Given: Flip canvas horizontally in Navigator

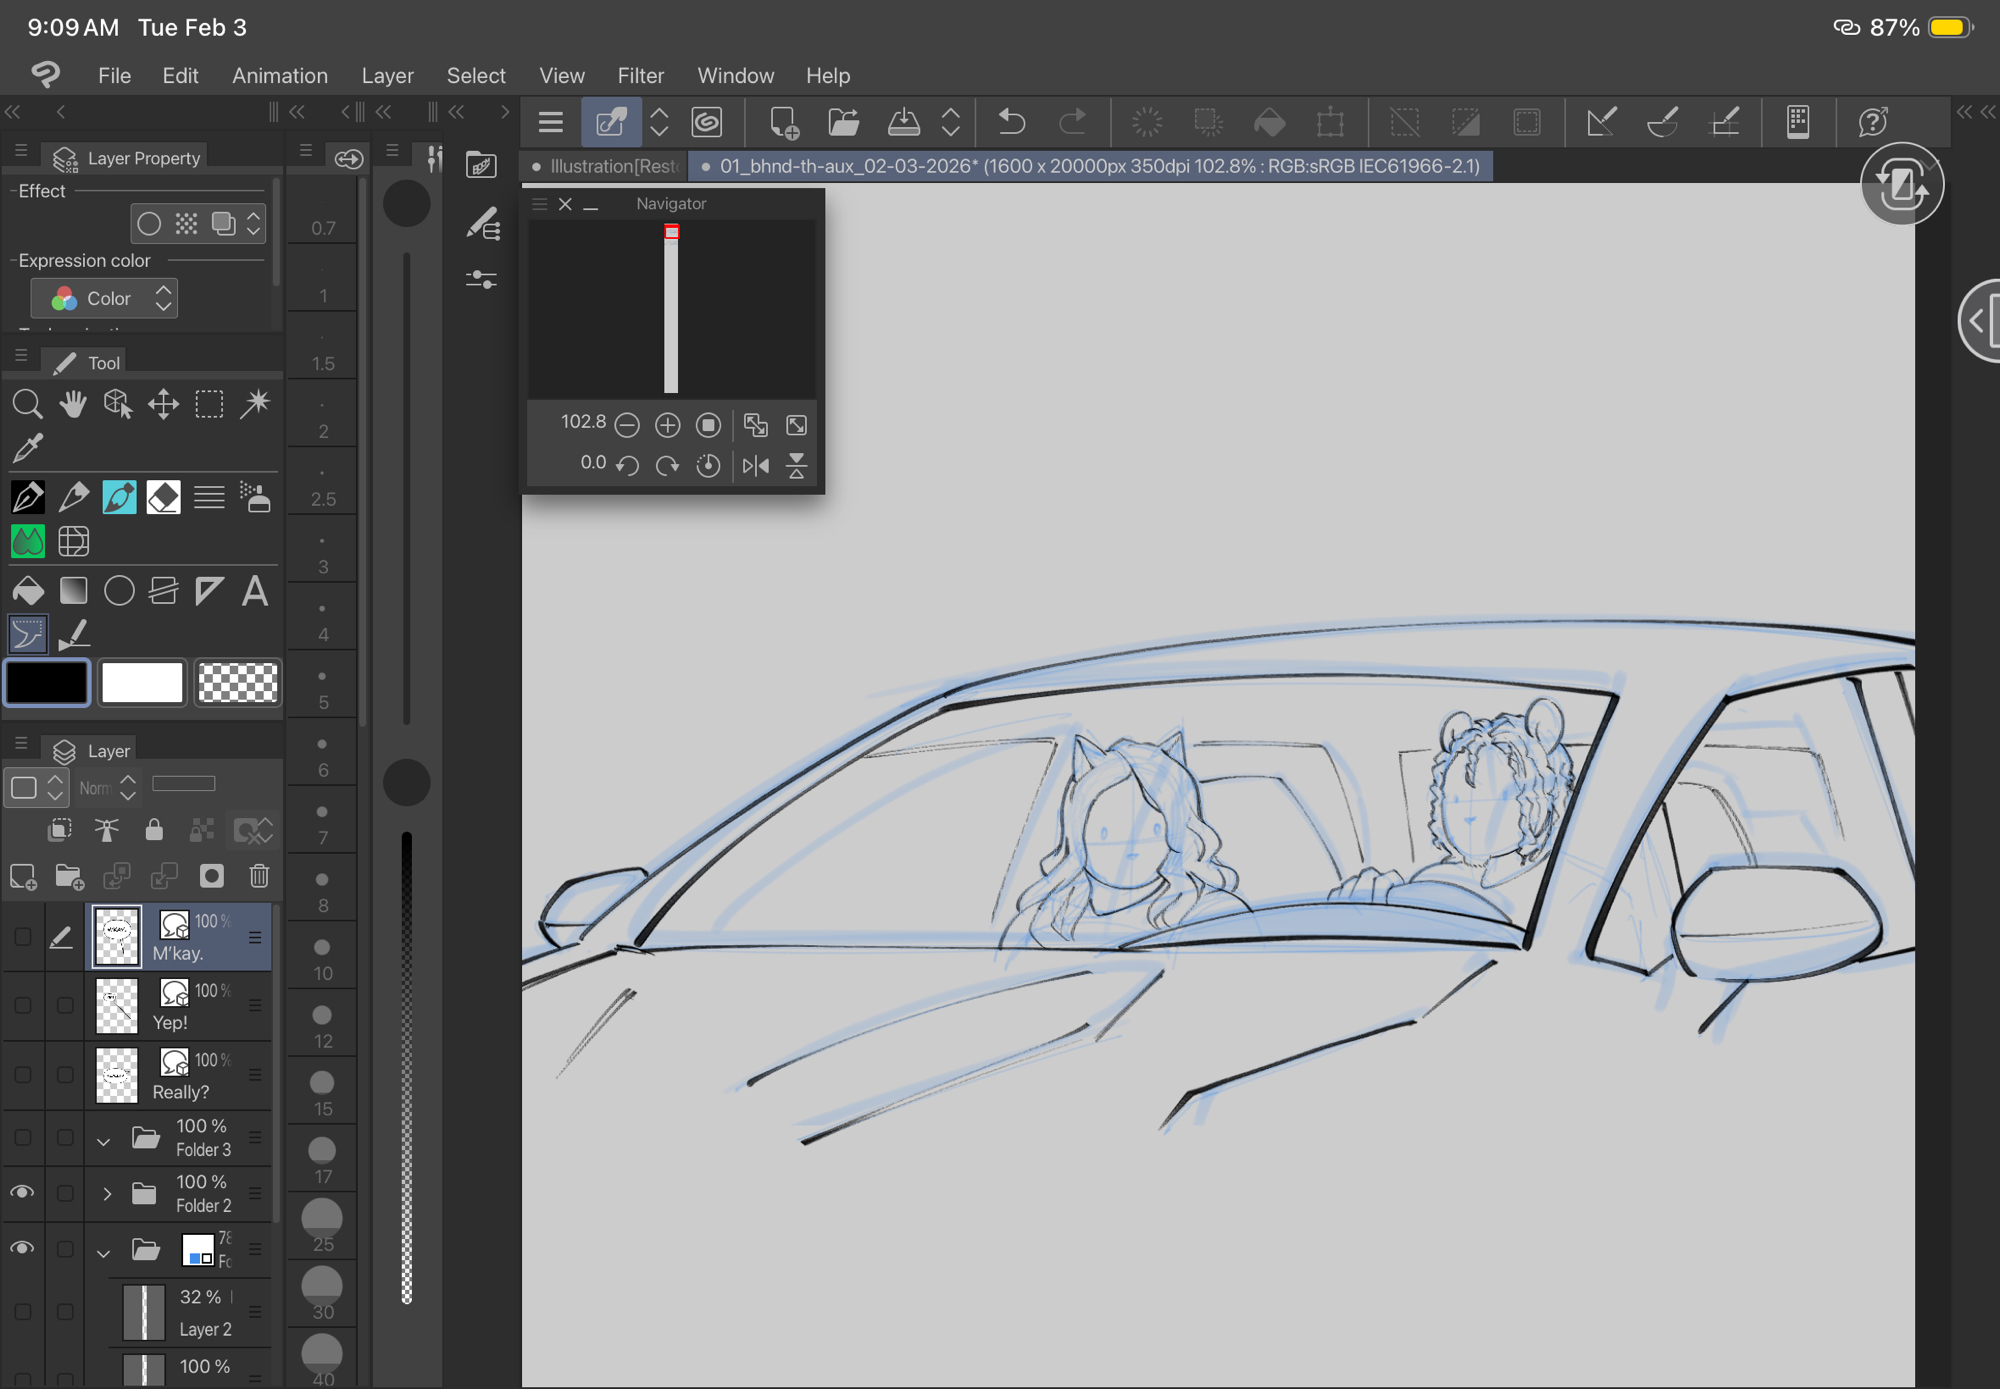Looking at the screenshot, I should click(x=755, y=465).
